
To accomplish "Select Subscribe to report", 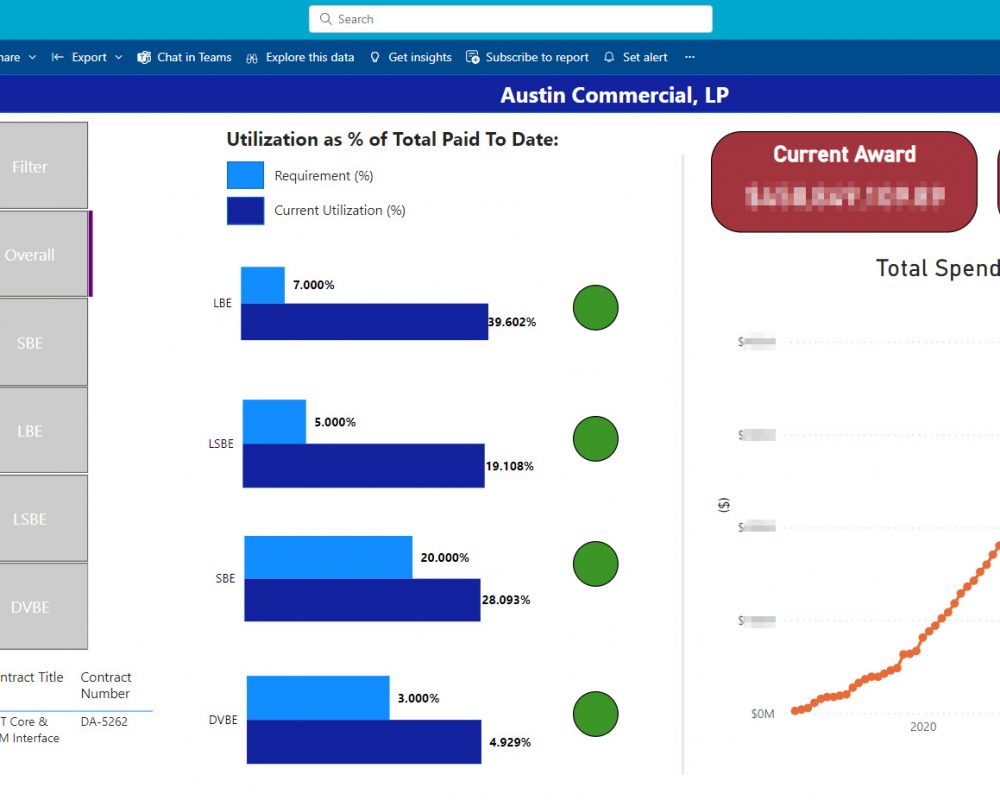I will coord(537,57).
